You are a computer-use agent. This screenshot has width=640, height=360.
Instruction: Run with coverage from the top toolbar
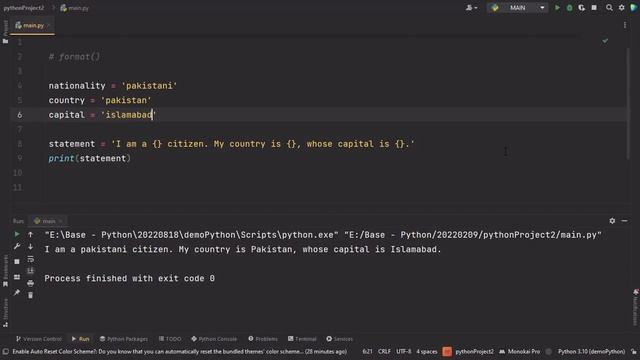click(x=582, y=8)
